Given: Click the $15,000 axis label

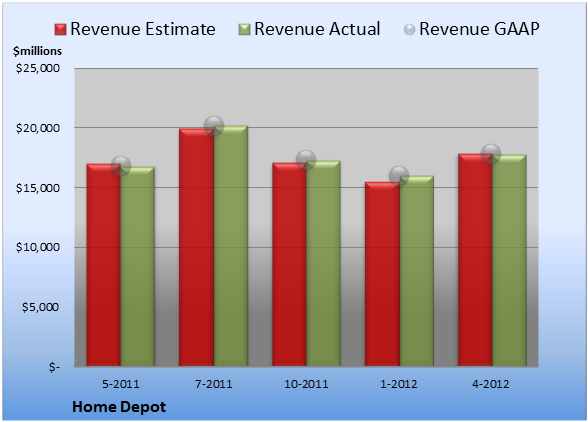Looking at the screenshot, I should (x=38, y=188).
